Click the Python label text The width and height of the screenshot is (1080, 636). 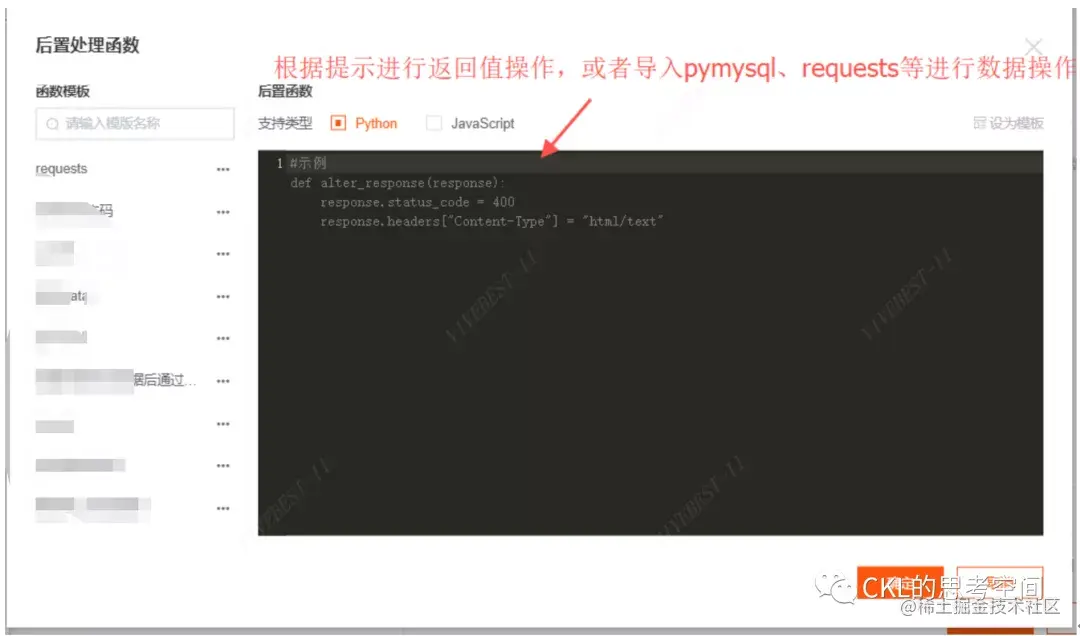(x=376, y=123)
